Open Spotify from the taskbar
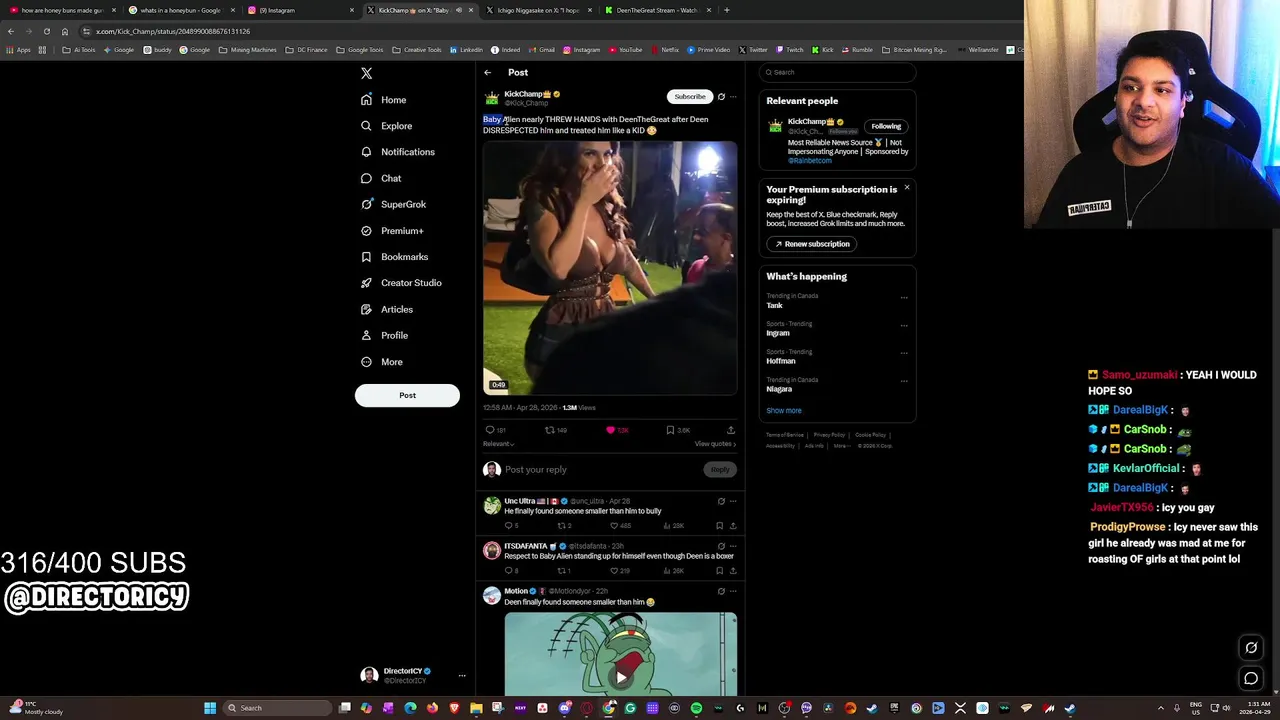 [x=696, y=708]
